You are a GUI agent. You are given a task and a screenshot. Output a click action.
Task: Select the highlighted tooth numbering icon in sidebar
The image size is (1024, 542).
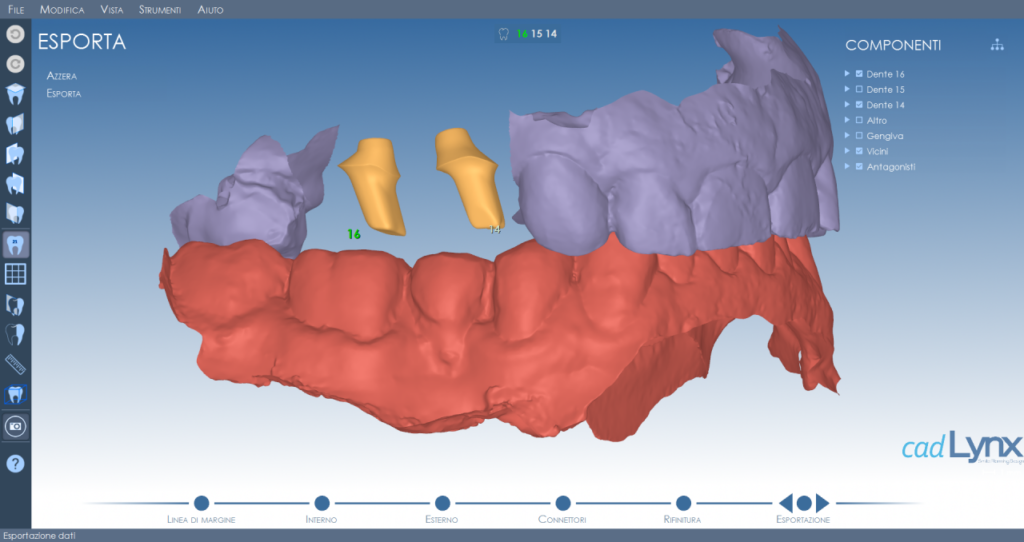pos(15,245)
